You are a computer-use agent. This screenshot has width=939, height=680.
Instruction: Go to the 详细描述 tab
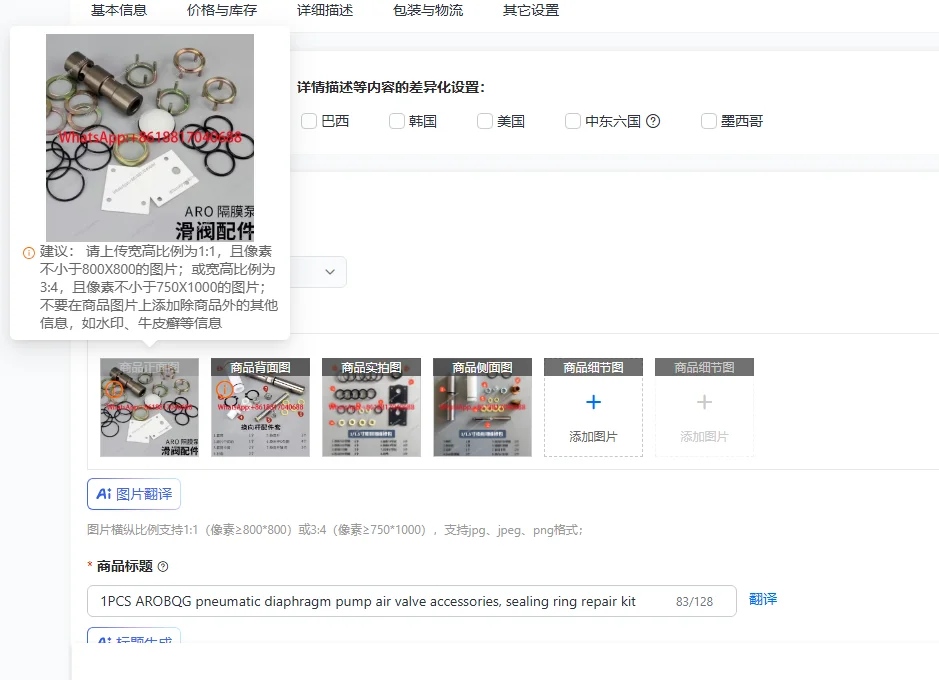325,10
